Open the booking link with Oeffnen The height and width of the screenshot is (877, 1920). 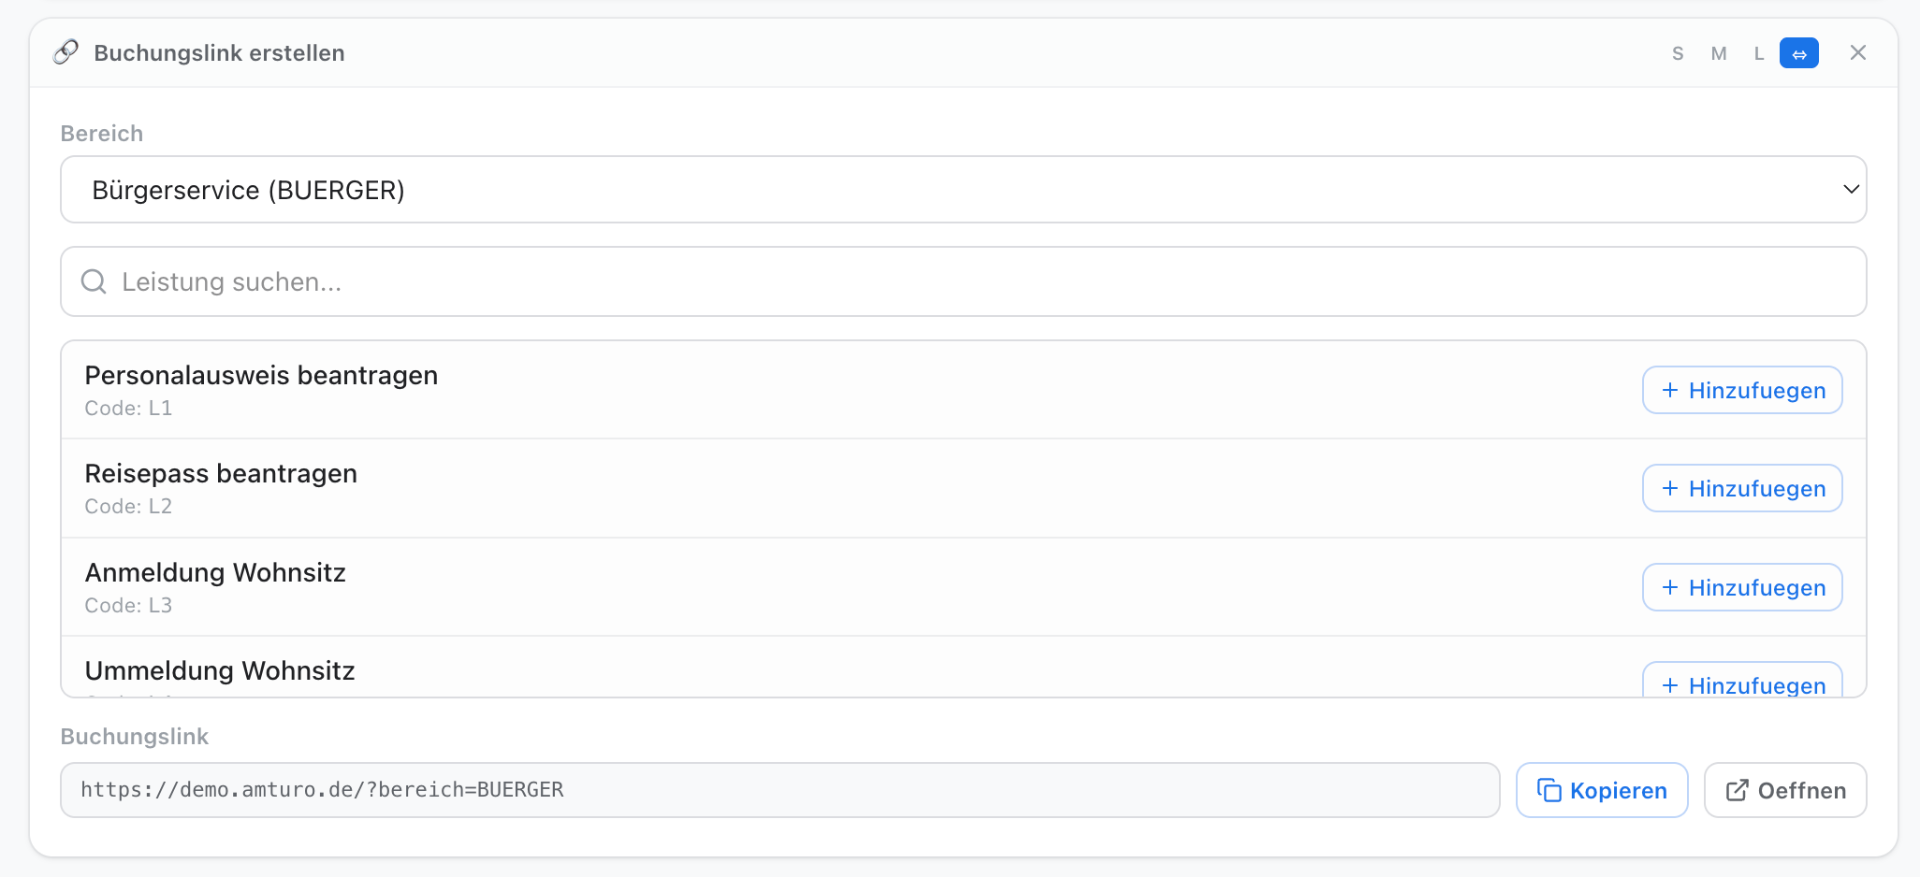point(1785,790)
